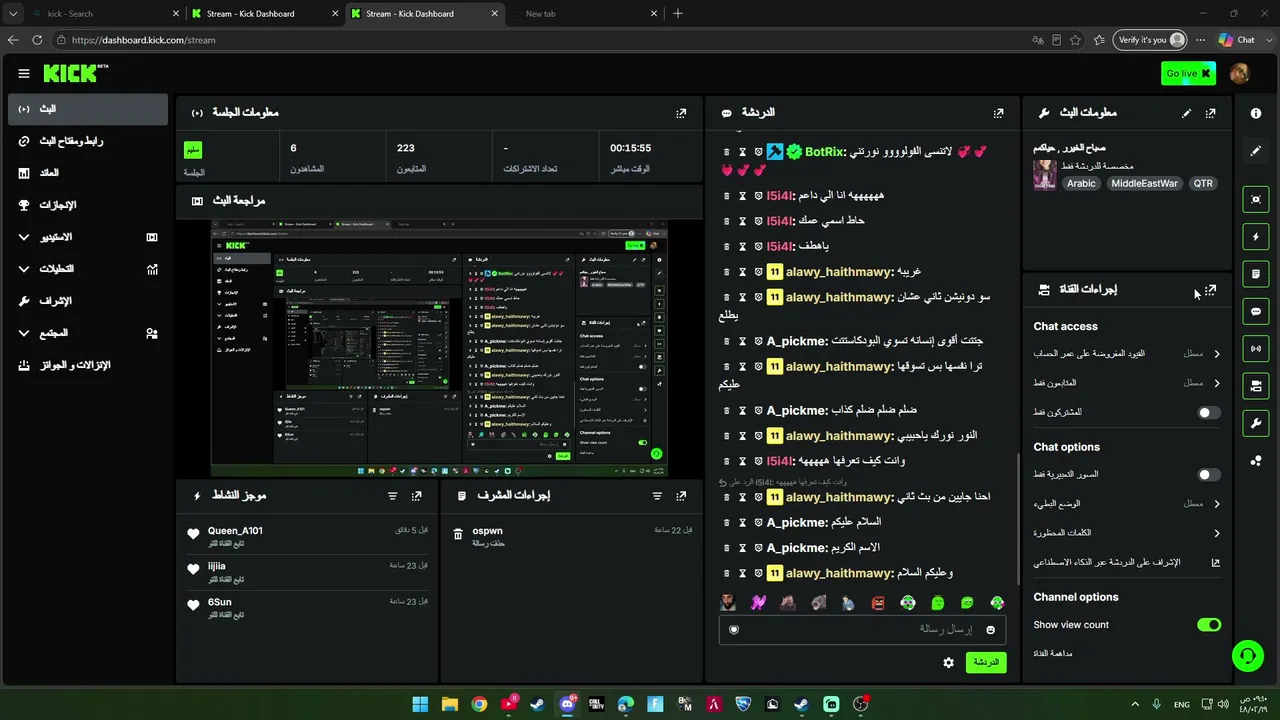Pop out the moderator actions panel
Image resolution: width=1280 pixels, height=720 pixels.
[x=681, y=495]
